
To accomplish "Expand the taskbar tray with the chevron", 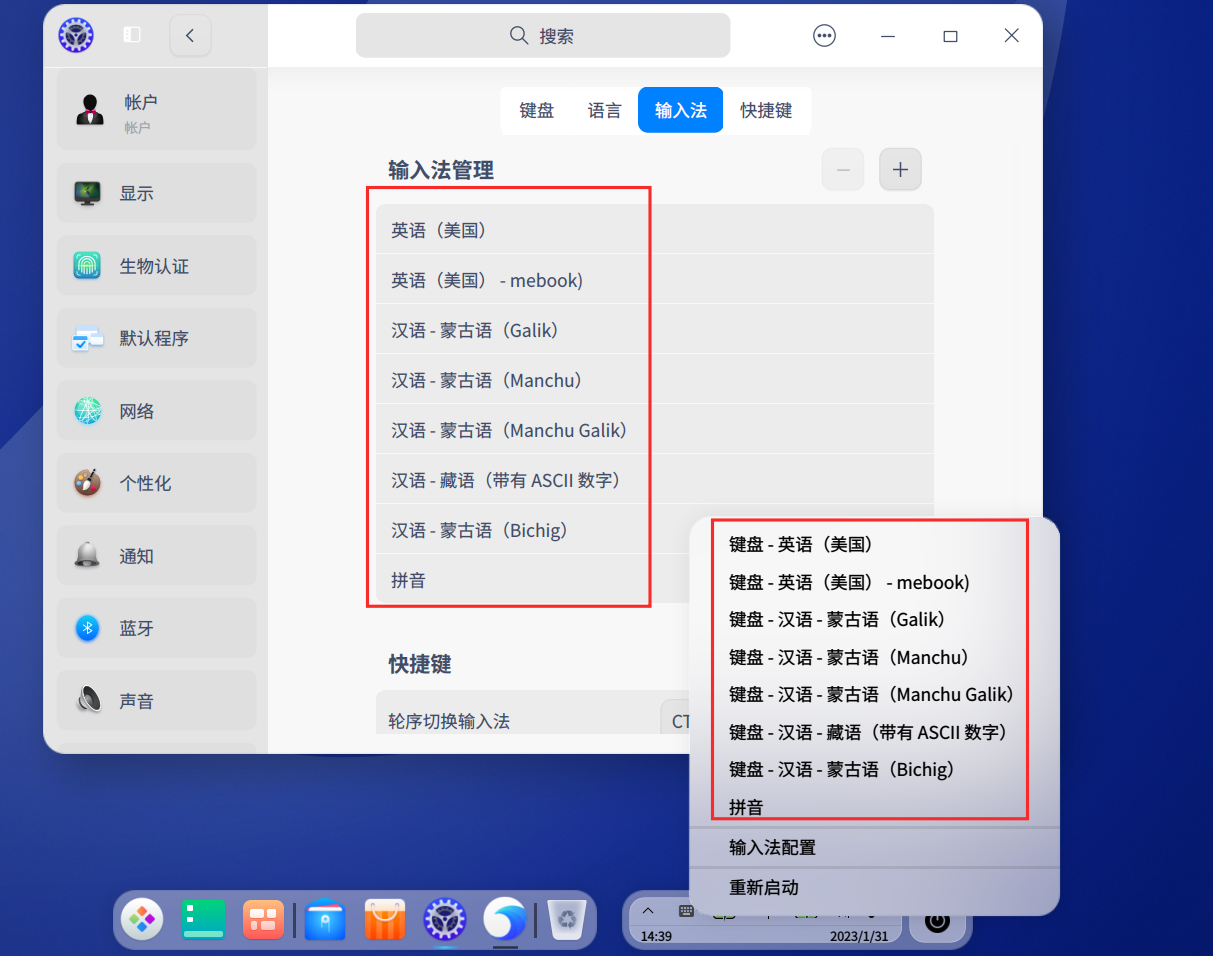I will [648, 910].
